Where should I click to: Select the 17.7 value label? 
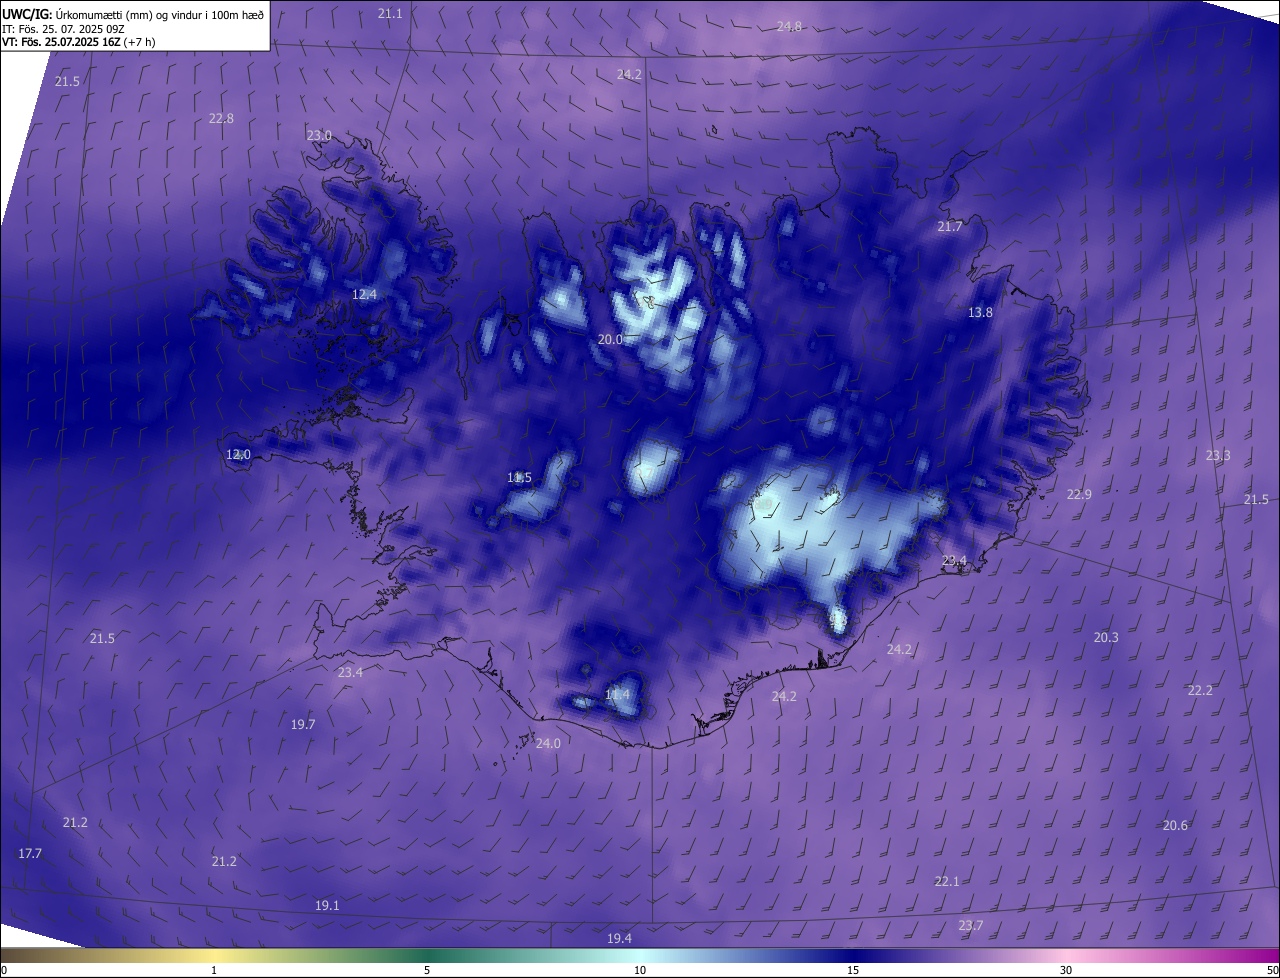pos(30,853)
